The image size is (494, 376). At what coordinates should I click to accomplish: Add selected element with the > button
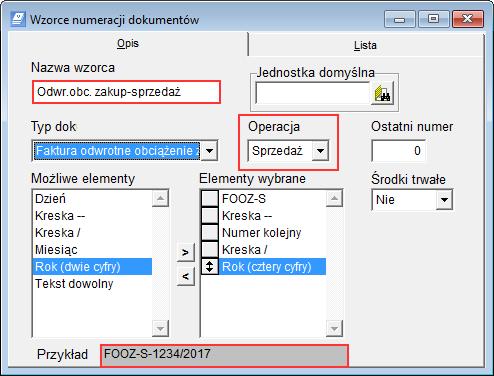[x=185, y=253]
